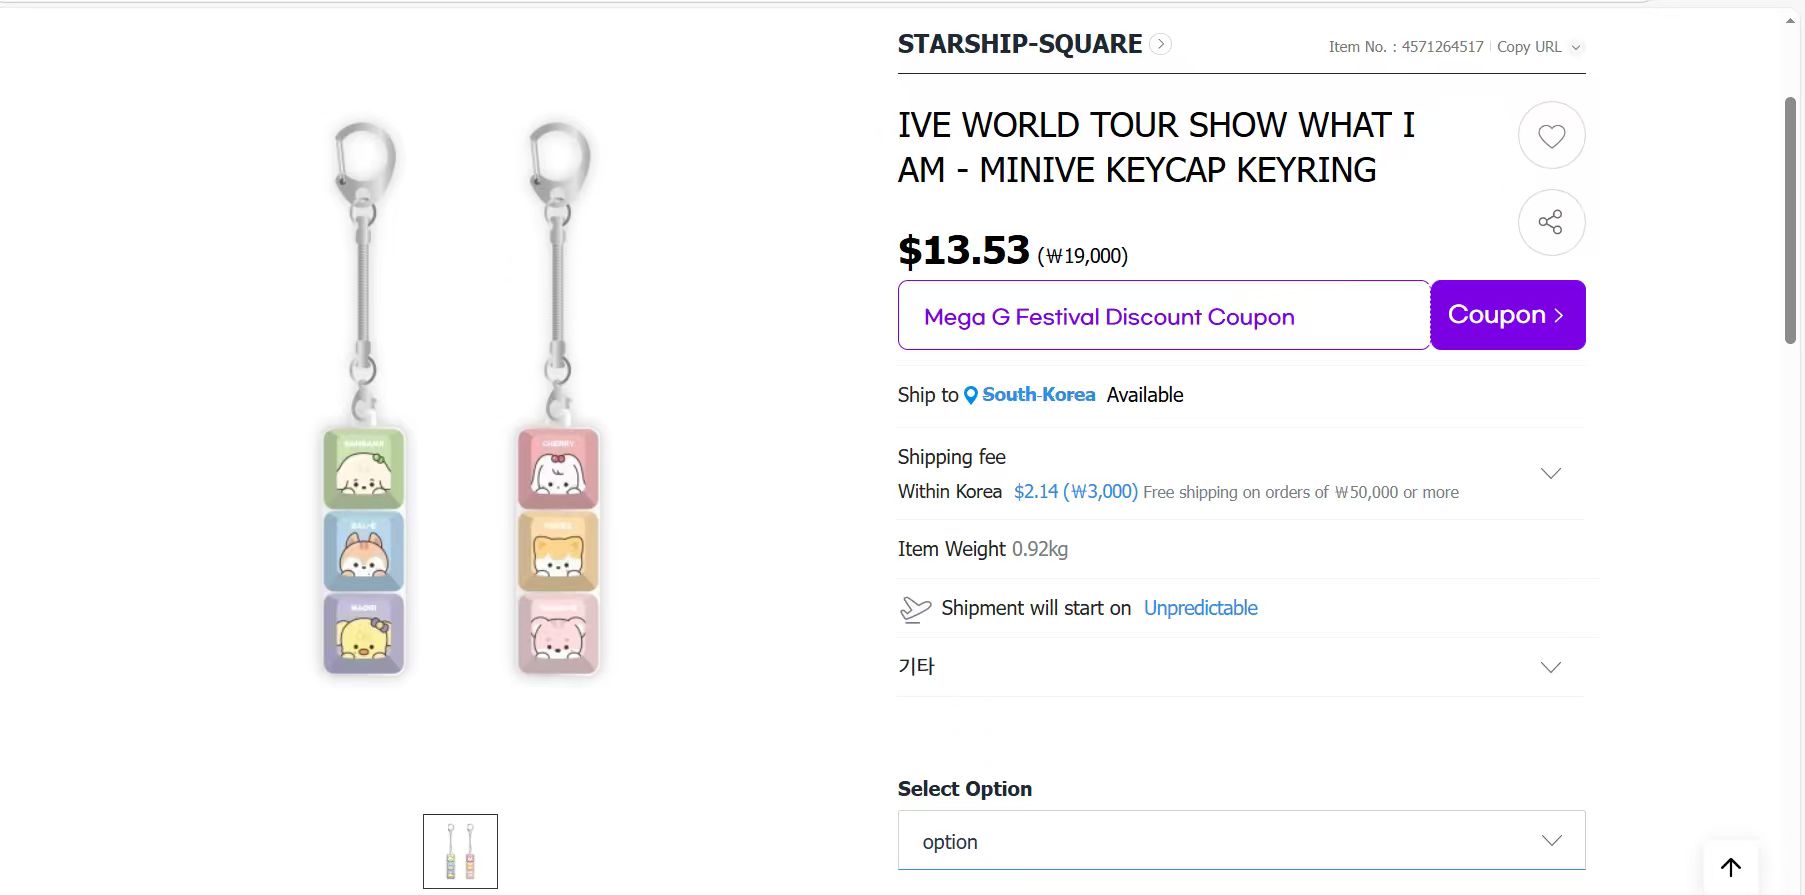The height and width of the screenshot is (895, 1805).
Task: Open the Copy URL dropdown arrow
Action: [x=1576, y=47]
